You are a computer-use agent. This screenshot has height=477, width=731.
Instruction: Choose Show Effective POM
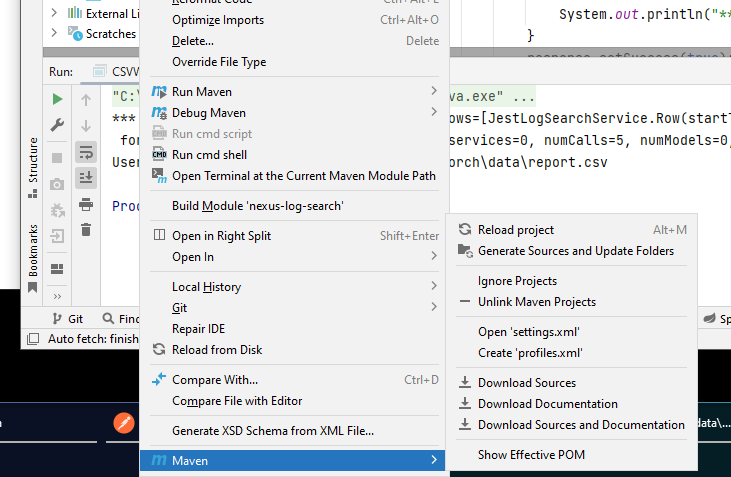[x=531, y=455]
